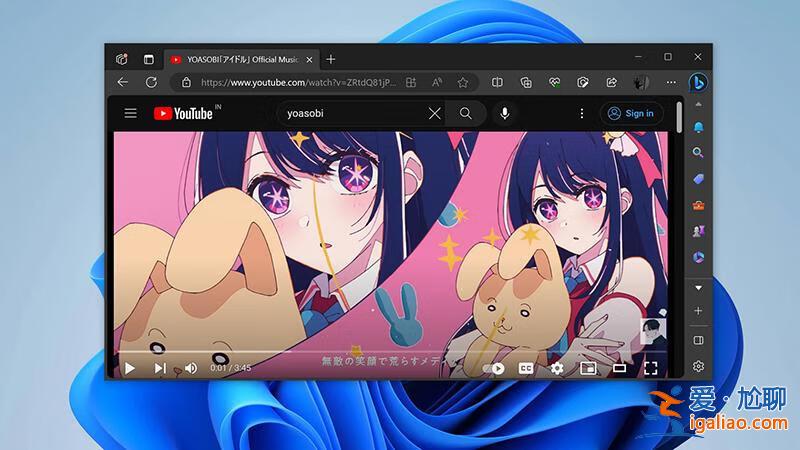Toggle closed captions on the video

[x=526, y=368]
